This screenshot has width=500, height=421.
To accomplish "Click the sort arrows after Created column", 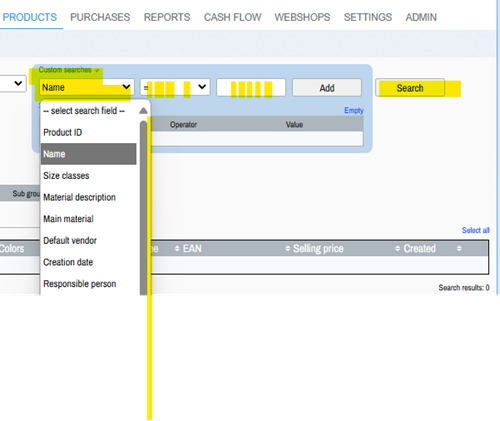I will (459, 249).
